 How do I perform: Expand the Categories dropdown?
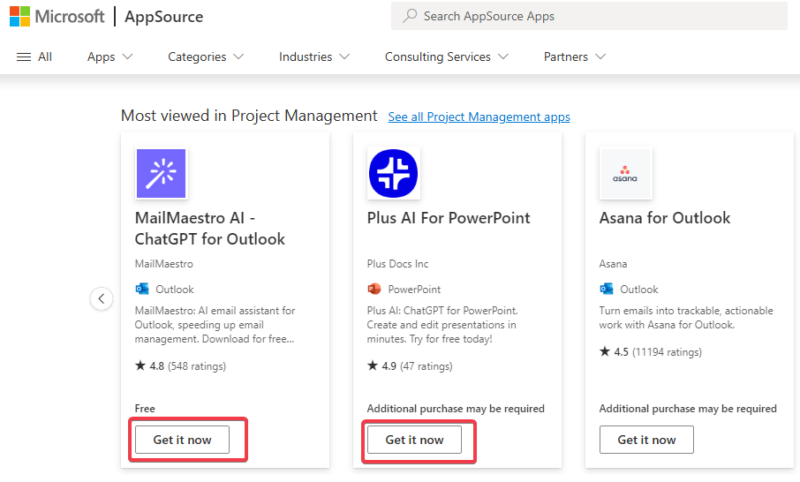pos(206,57)
